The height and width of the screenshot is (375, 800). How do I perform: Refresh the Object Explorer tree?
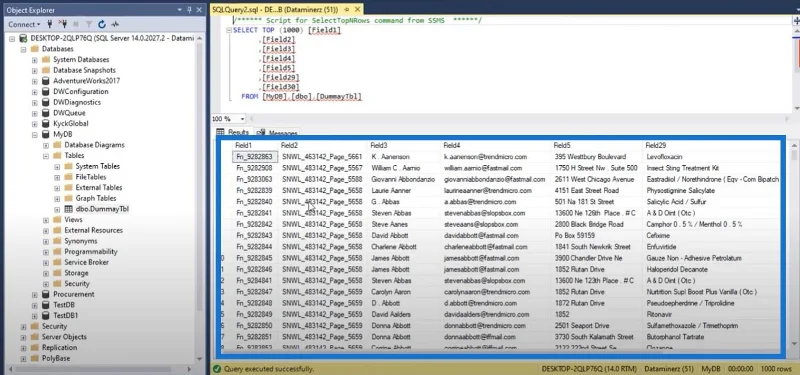102,24
